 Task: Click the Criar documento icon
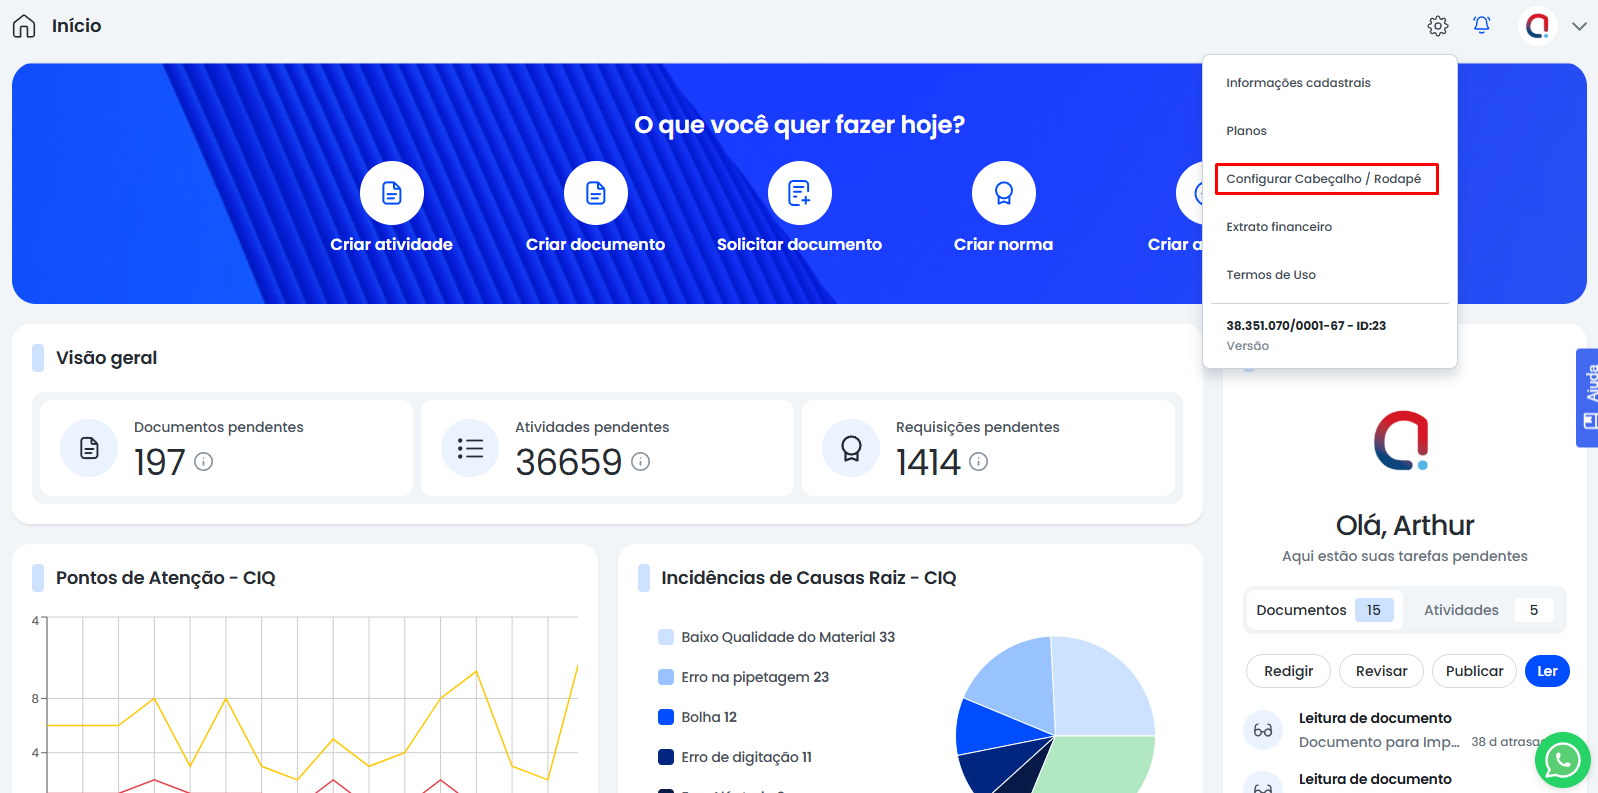click(x=595, y=193)
